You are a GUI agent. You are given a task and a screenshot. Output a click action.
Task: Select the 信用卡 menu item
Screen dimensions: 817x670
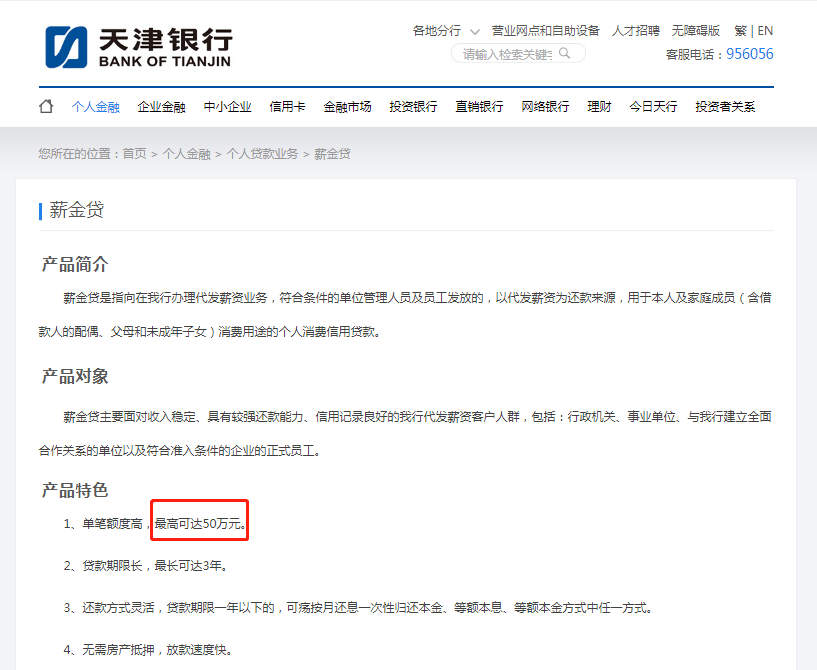[287, 105]
